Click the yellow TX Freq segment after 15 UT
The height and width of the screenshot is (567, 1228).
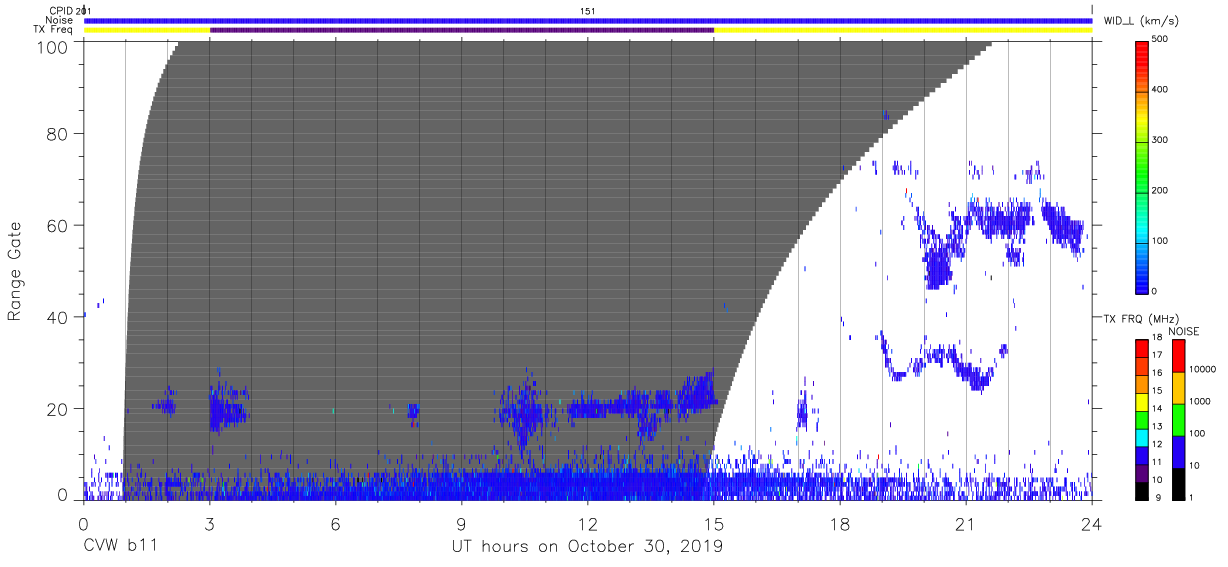pos(903,30)
